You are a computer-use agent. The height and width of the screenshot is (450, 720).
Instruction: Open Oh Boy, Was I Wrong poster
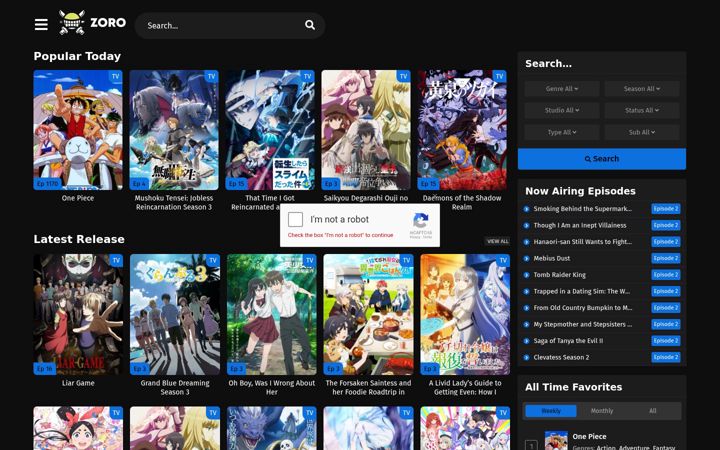272,315
